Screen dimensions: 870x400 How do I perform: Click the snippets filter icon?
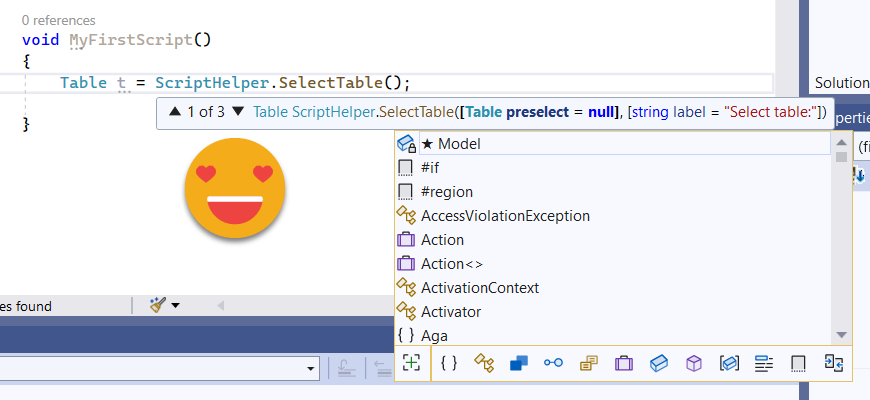[x=798, y=363]
